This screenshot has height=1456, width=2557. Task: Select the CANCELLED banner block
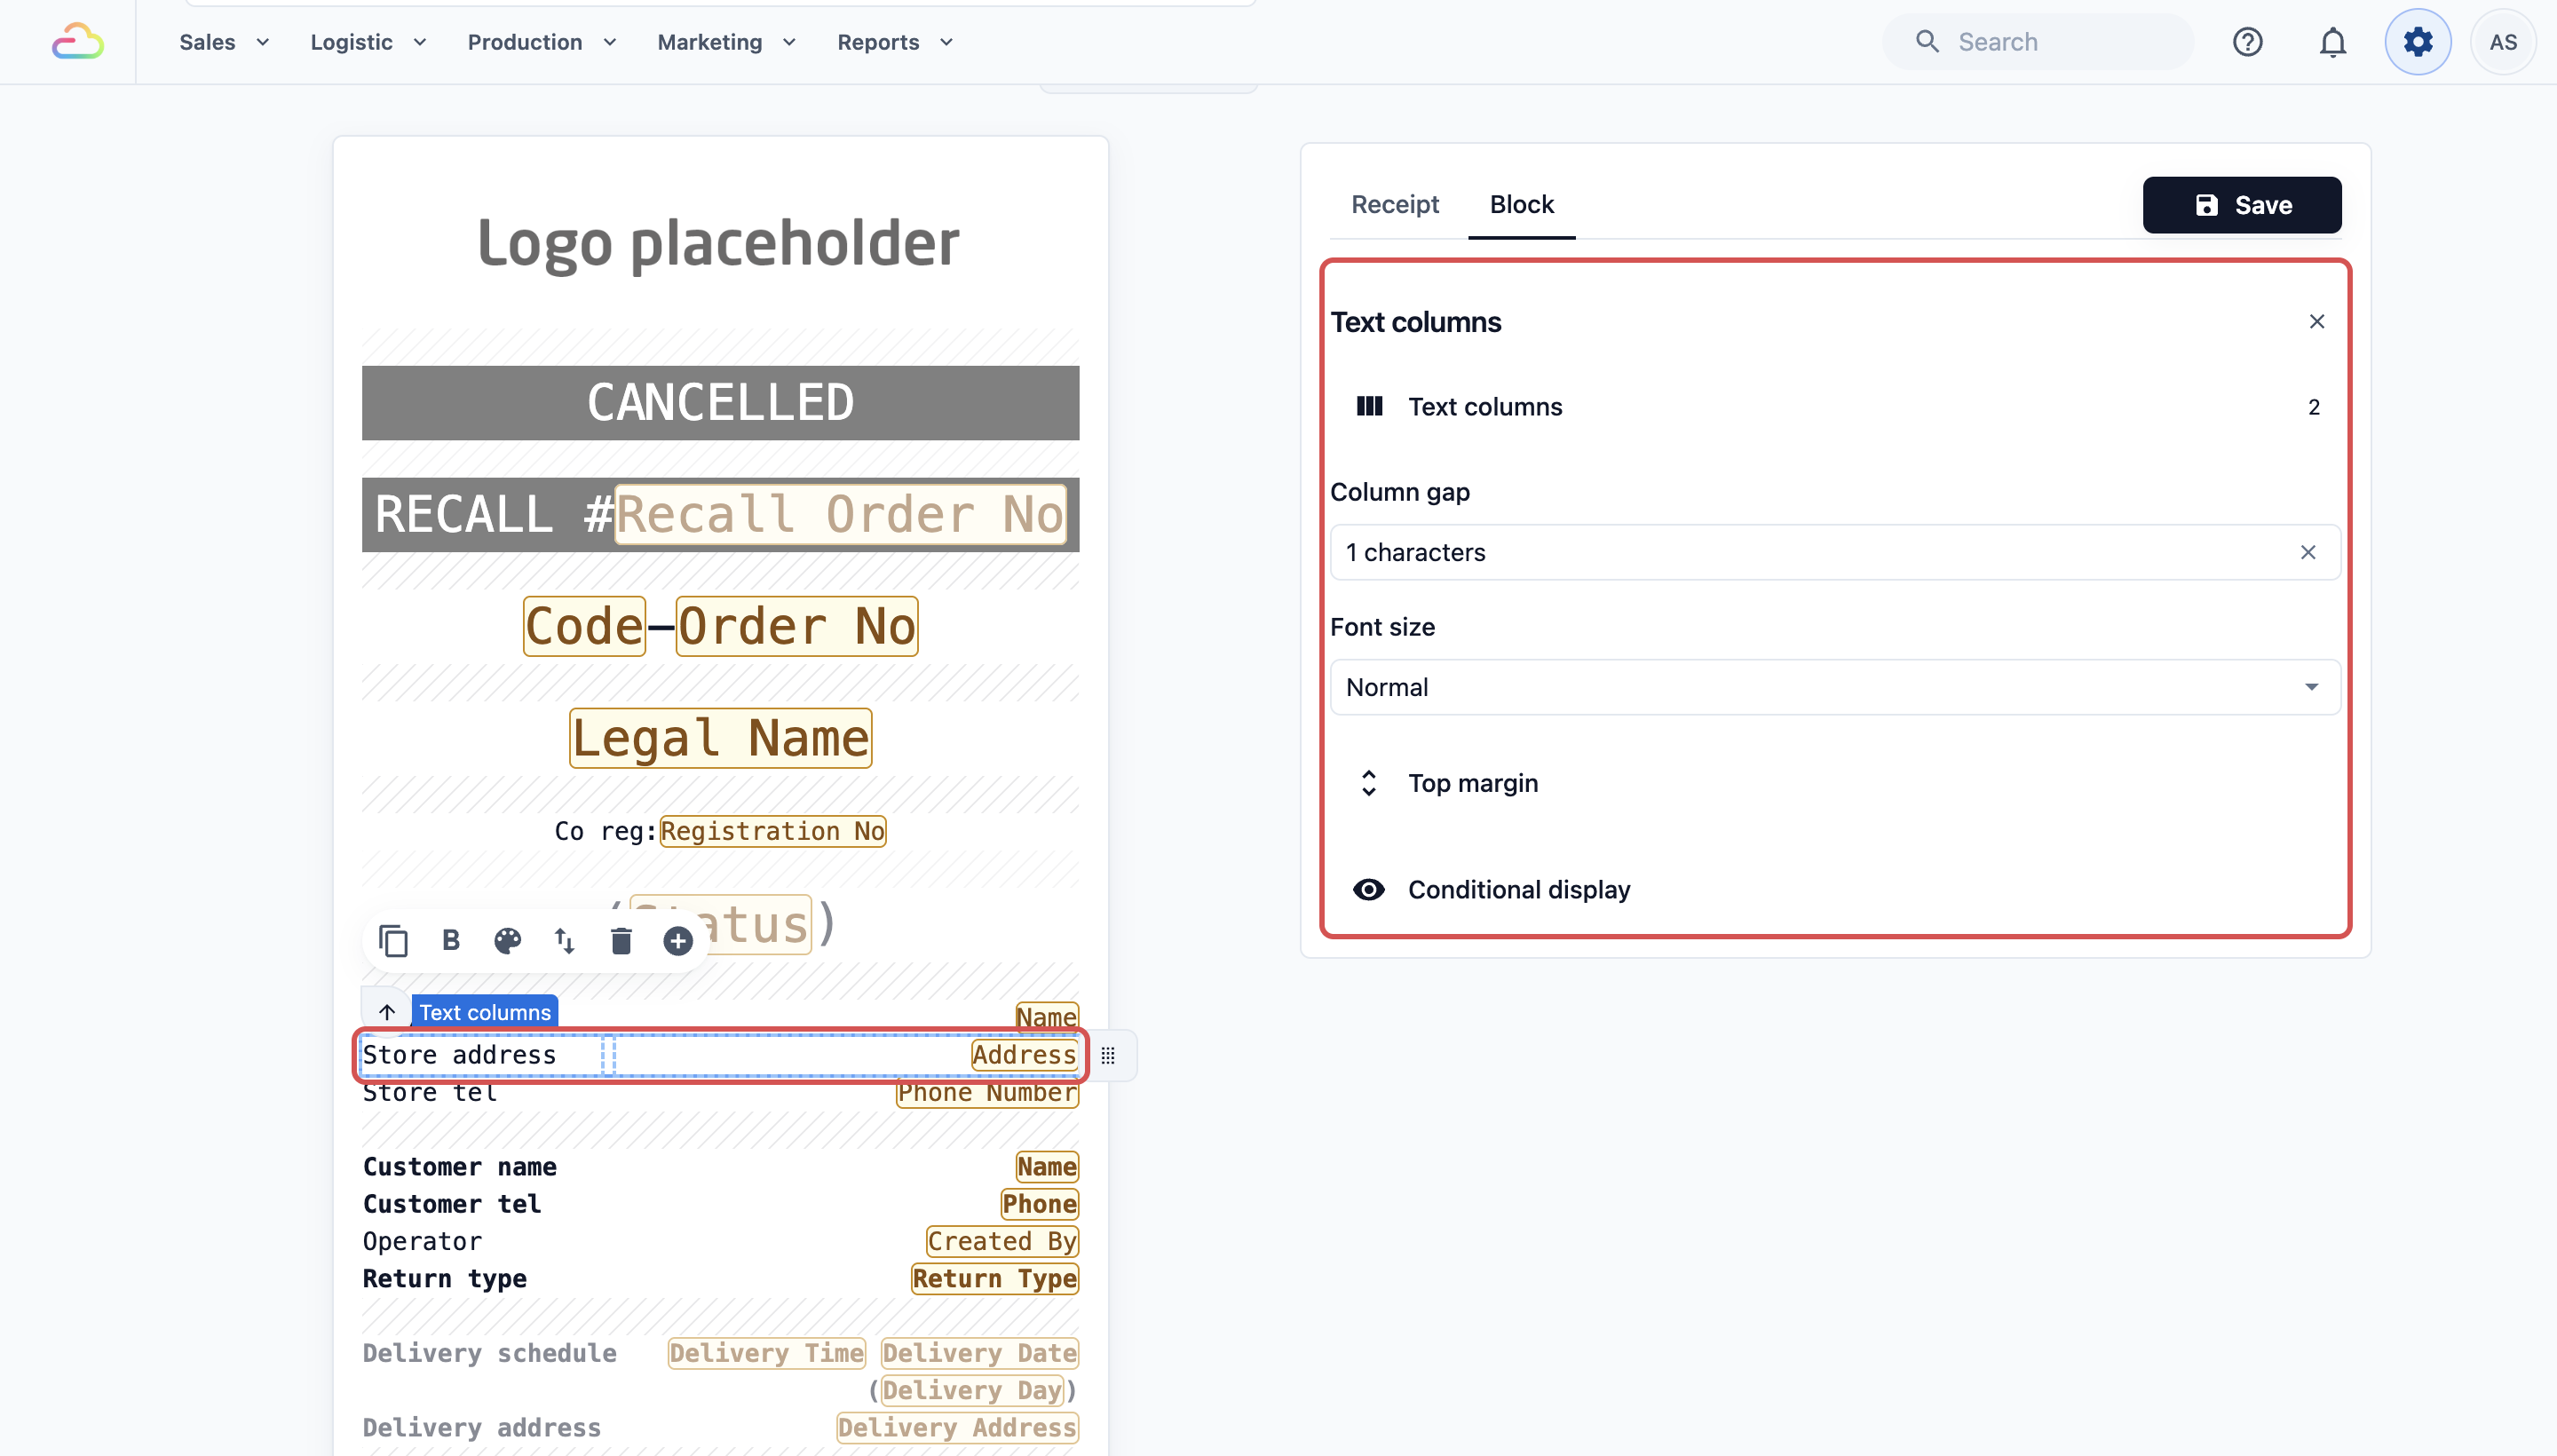coord(720,402)
